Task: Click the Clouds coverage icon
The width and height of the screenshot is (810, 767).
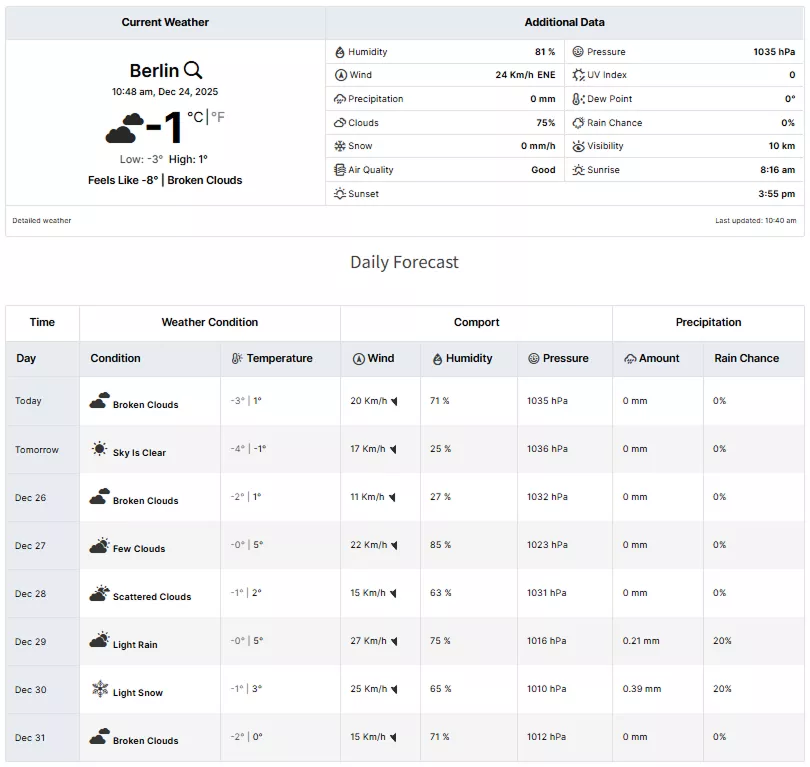Action: [339, 122]
